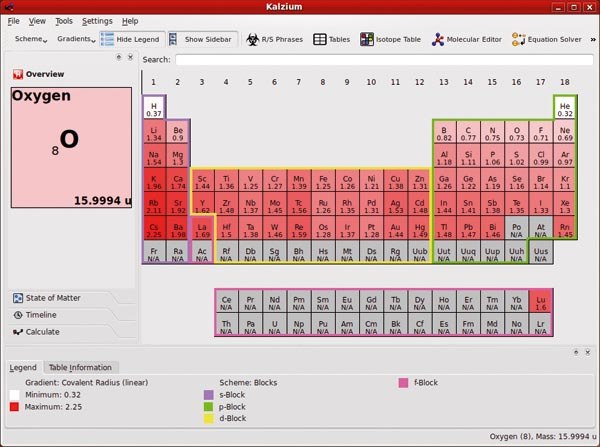Select the Cesium (Cs) element cell
The image size is (600, 447).
154,228
